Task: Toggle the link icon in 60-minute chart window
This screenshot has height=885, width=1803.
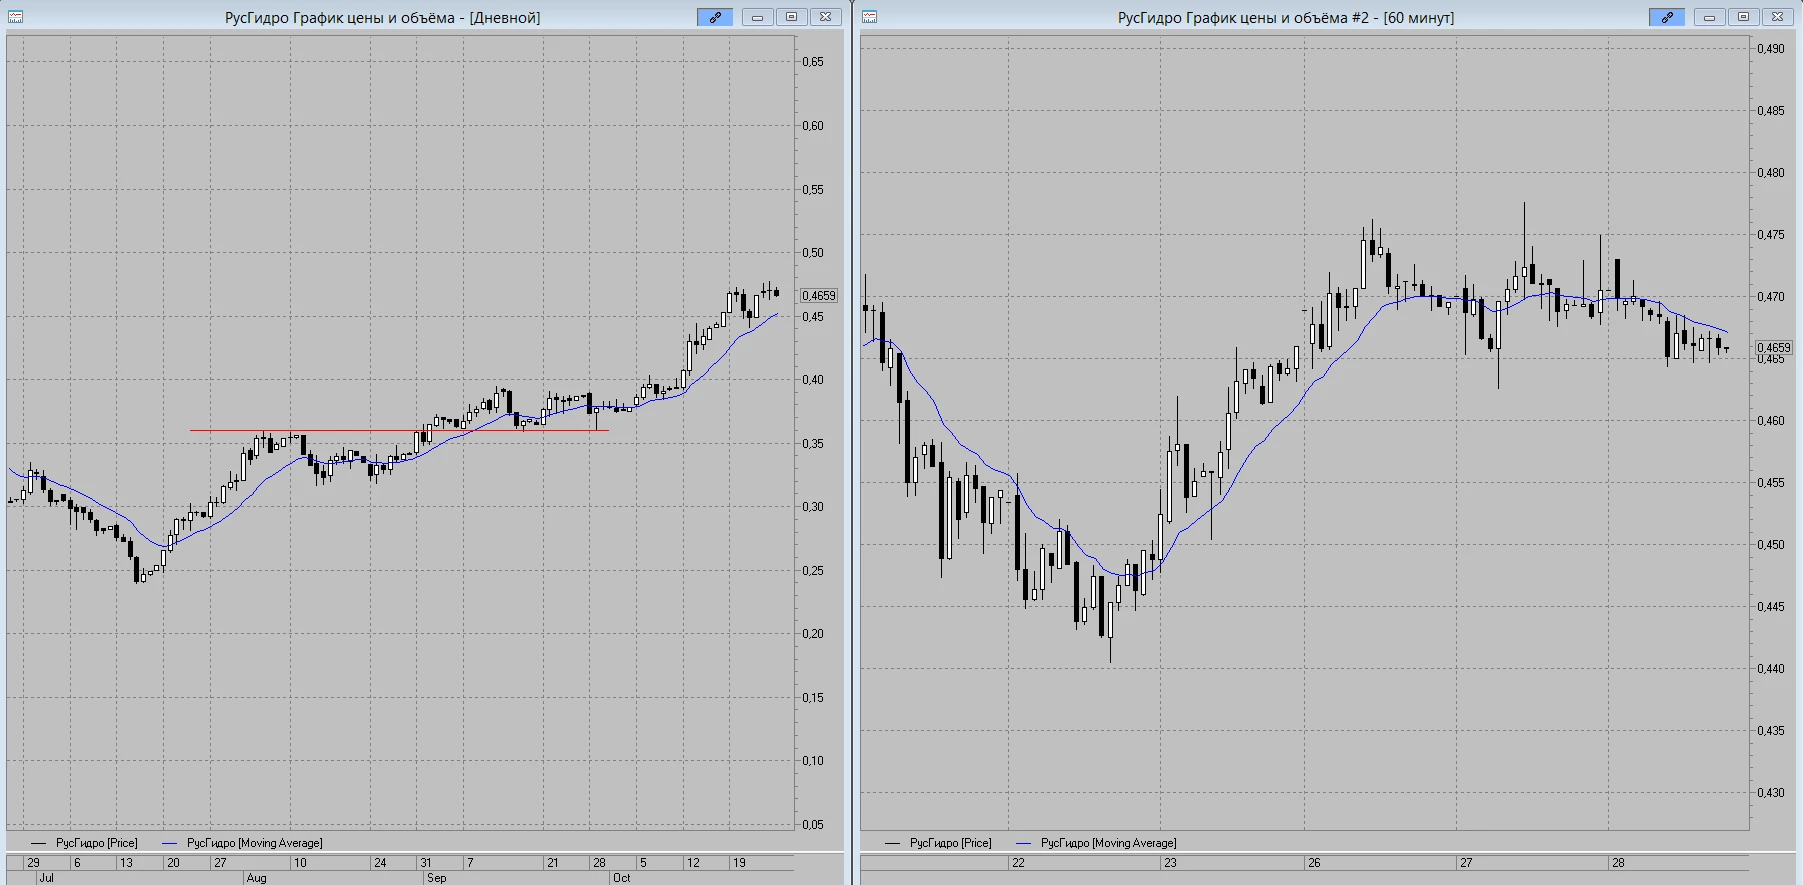Action: pyautogui.click(x=1667, y=17)
